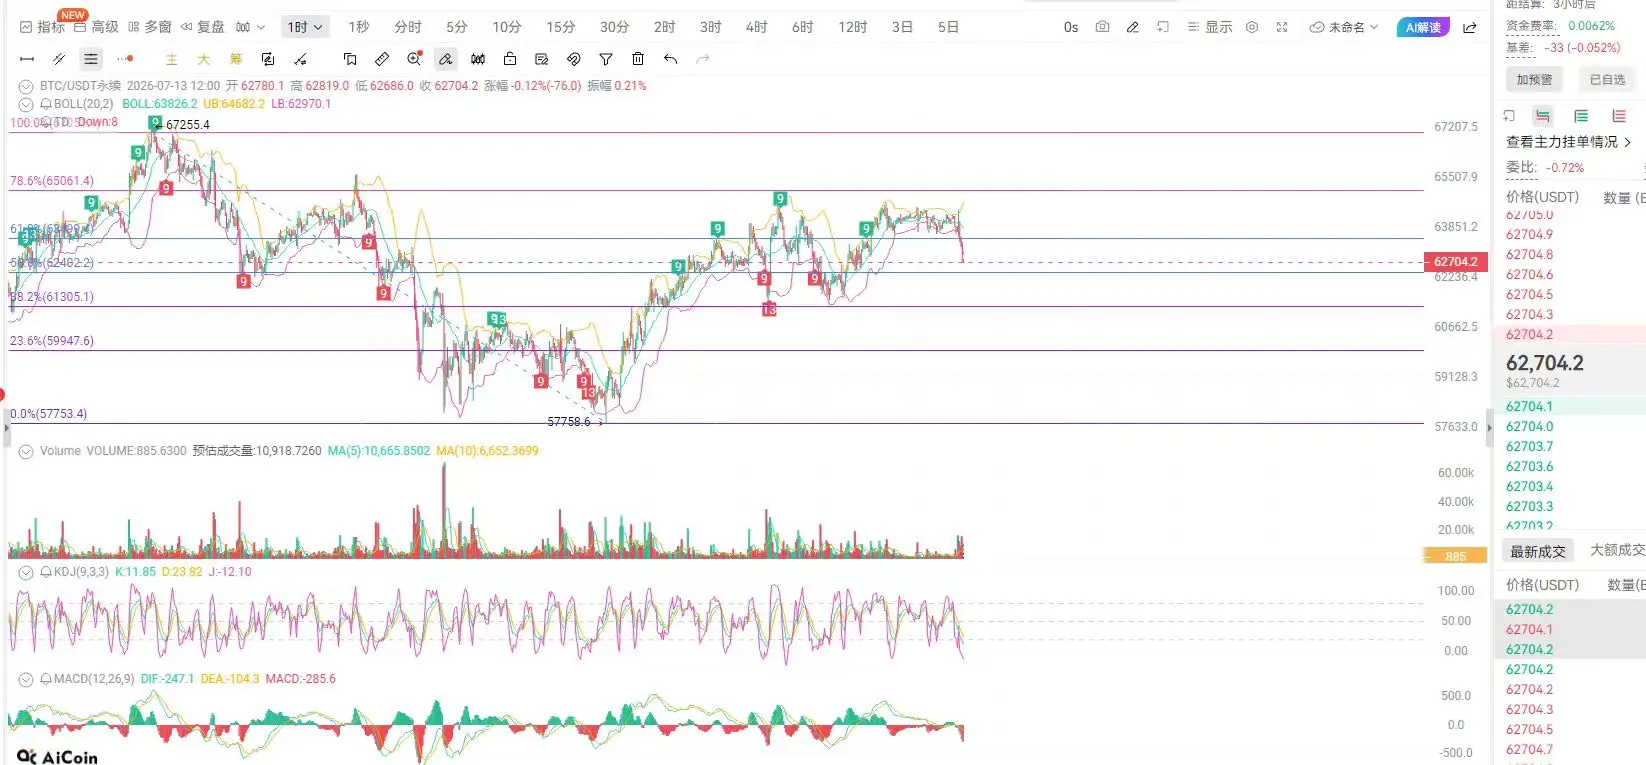
Task: Toggle the highlighted brush drawing tool
Action: [446, 59]
